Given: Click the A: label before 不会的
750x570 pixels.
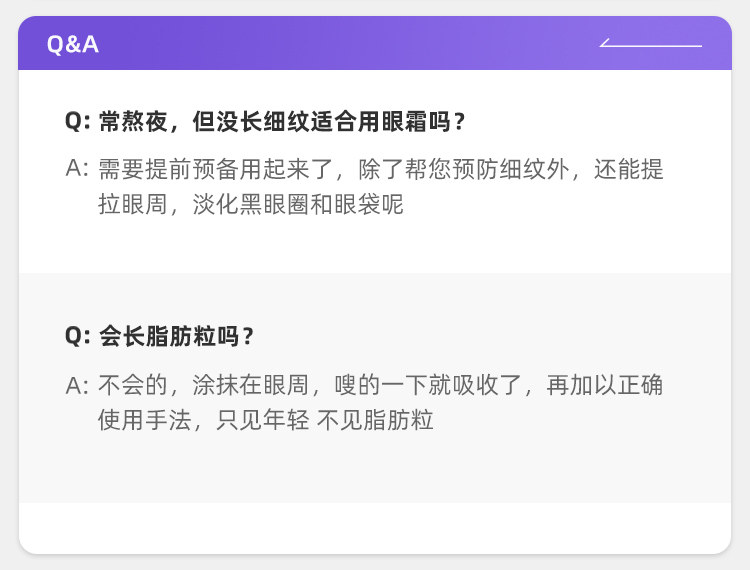Looking at the screenshot, I should [78, 385].
